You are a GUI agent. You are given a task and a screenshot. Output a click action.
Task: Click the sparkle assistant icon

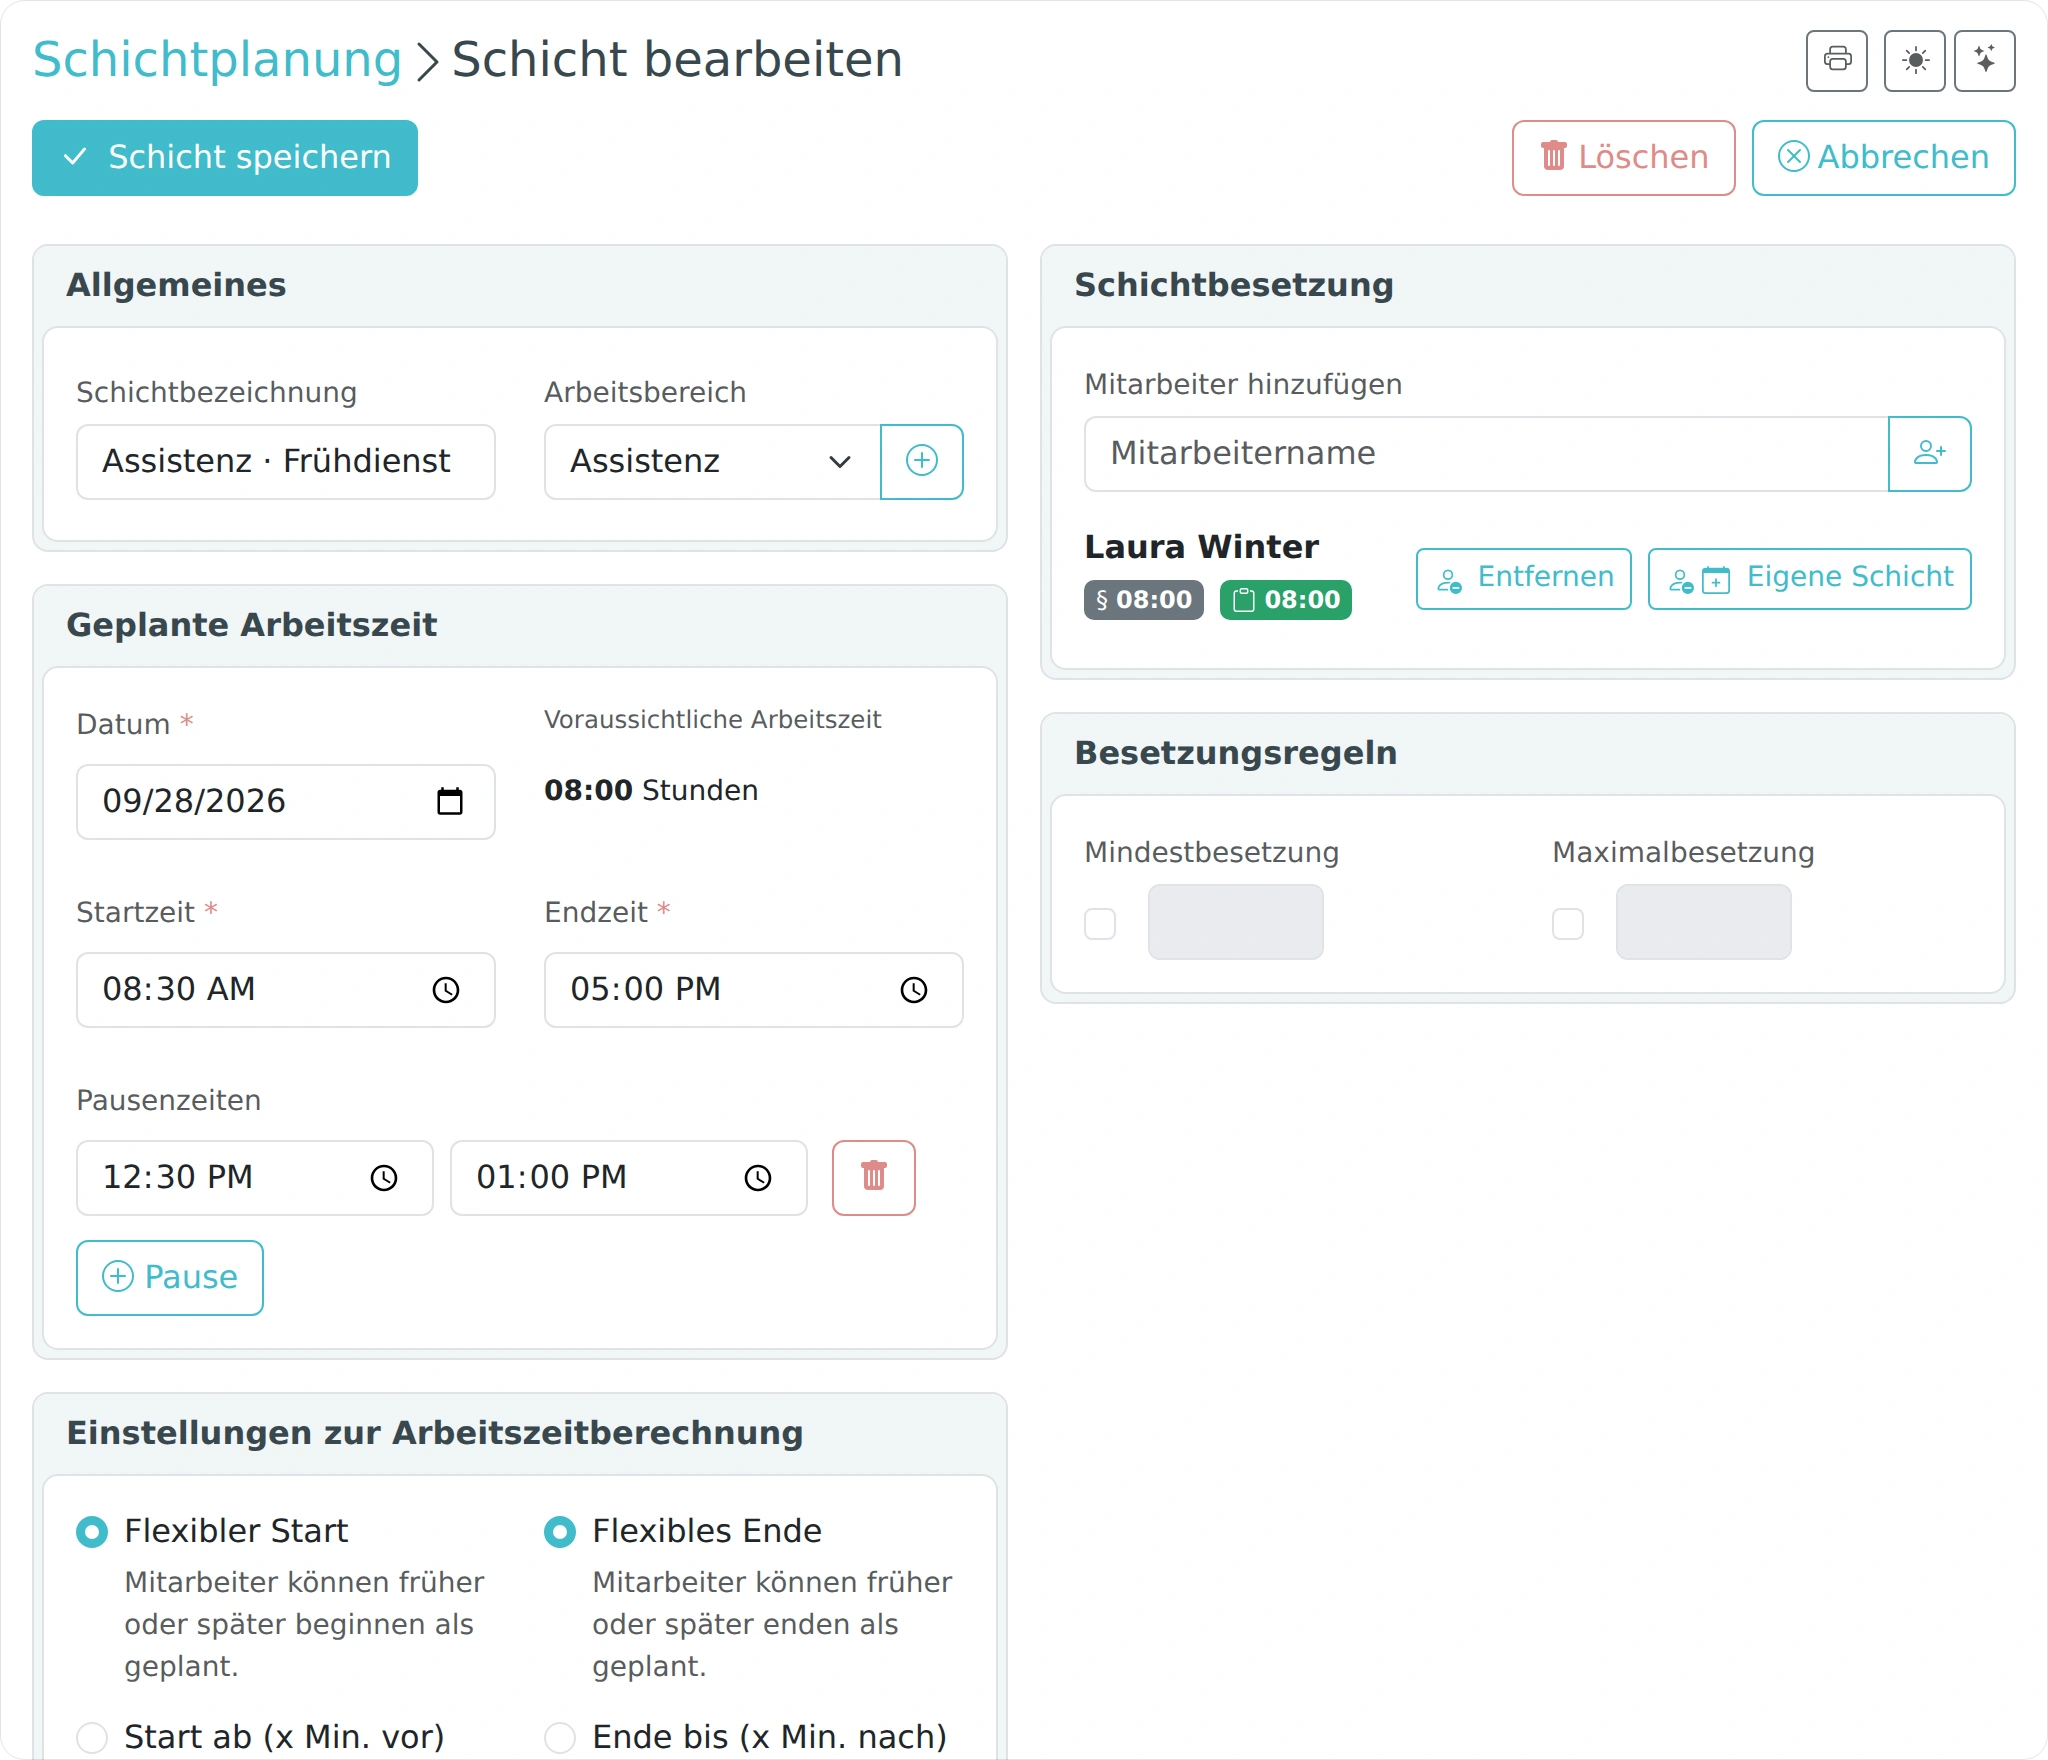(x=1984, y=61)
